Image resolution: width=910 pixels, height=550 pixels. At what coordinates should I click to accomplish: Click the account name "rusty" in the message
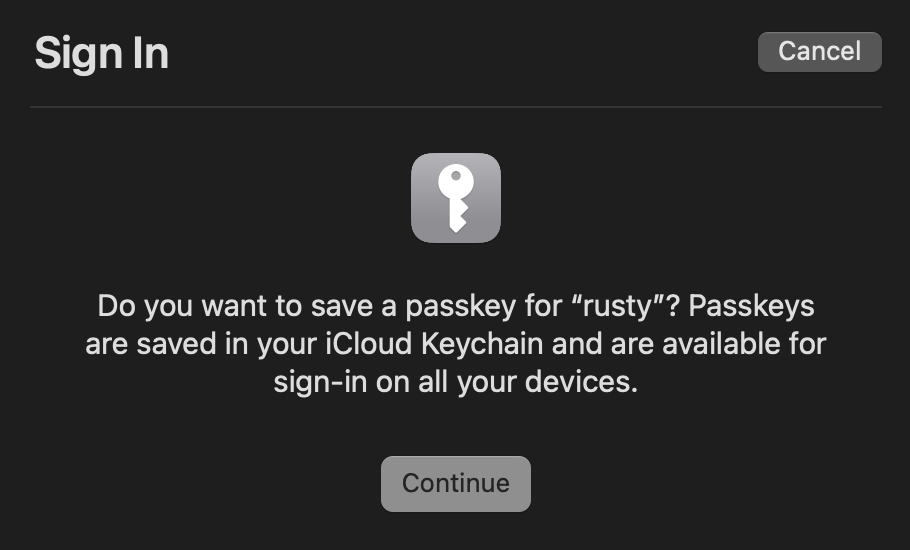618,306
